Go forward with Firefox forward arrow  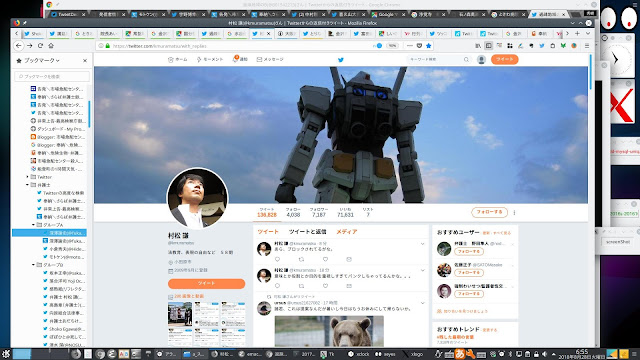coord(29,46)
